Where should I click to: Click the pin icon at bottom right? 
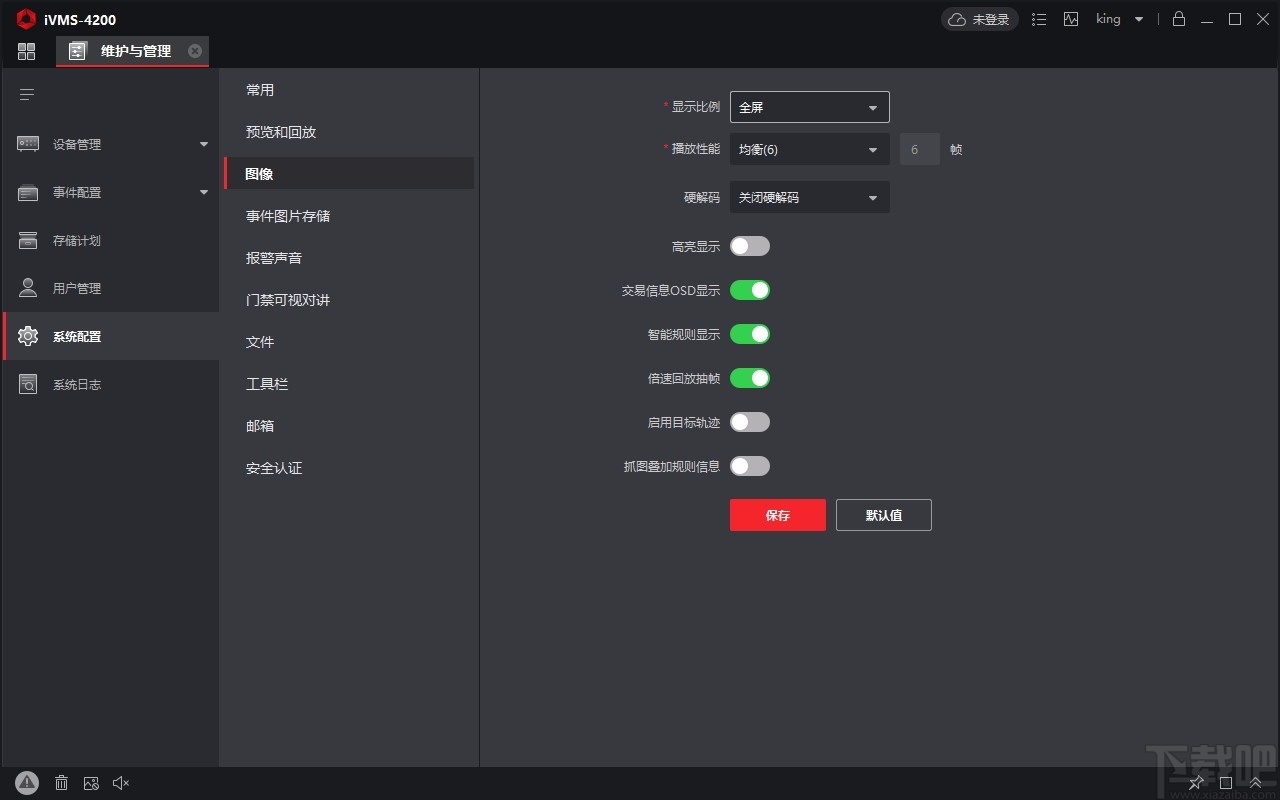tap(1196, 783)
